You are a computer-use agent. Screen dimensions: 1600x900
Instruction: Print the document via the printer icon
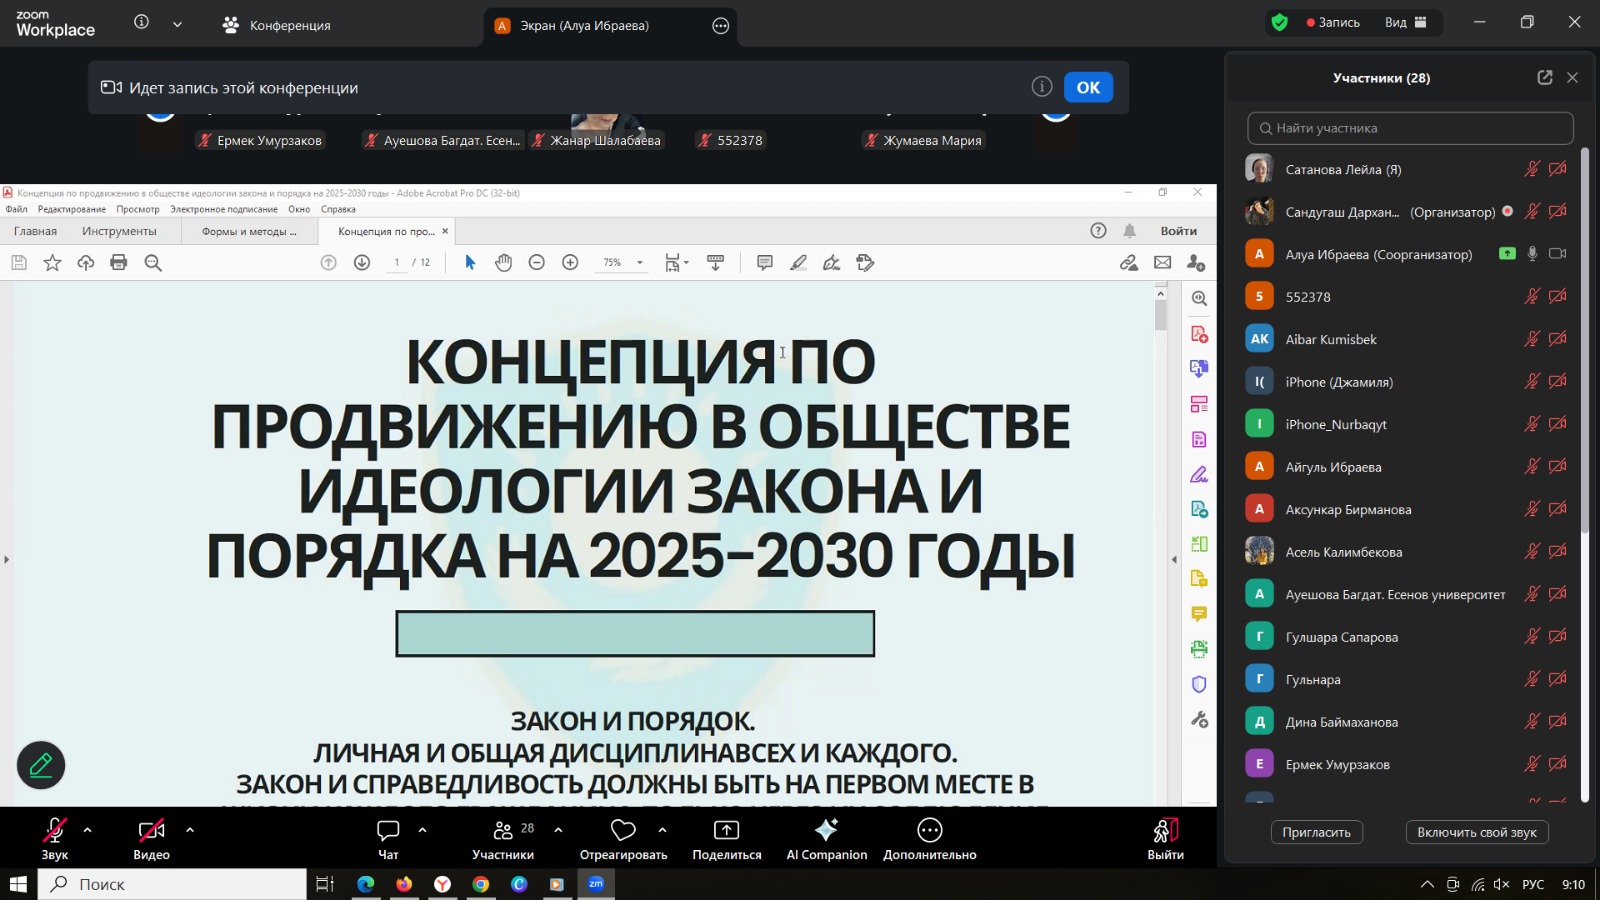[119, 262]
